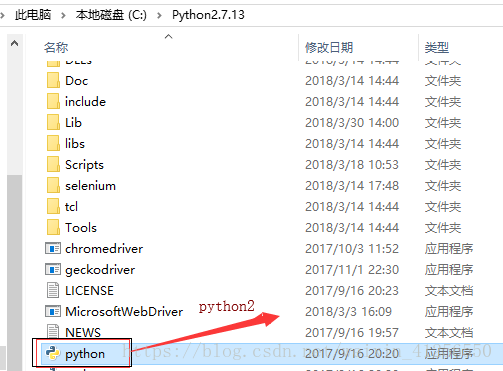Select the file name selenium

(90, 186)
